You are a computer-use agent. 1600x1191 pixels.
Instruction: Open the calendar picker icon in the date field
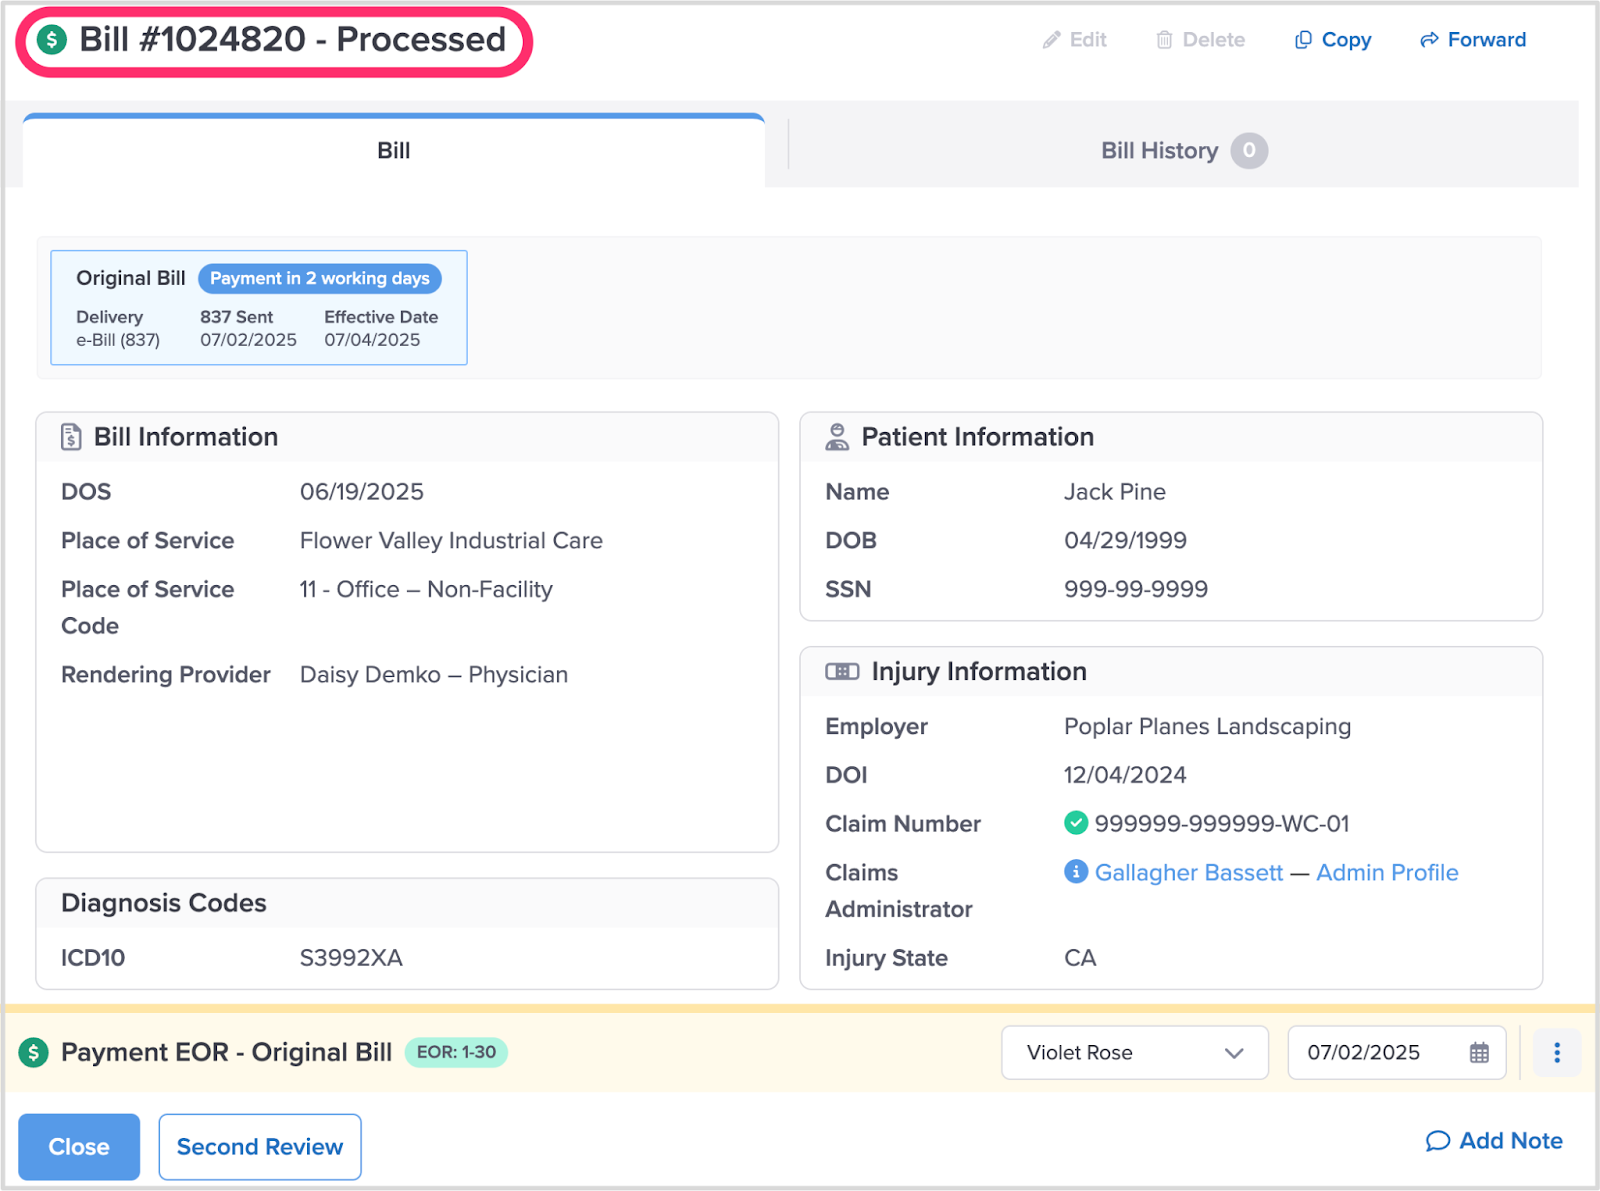[x=1479, y=1052]
